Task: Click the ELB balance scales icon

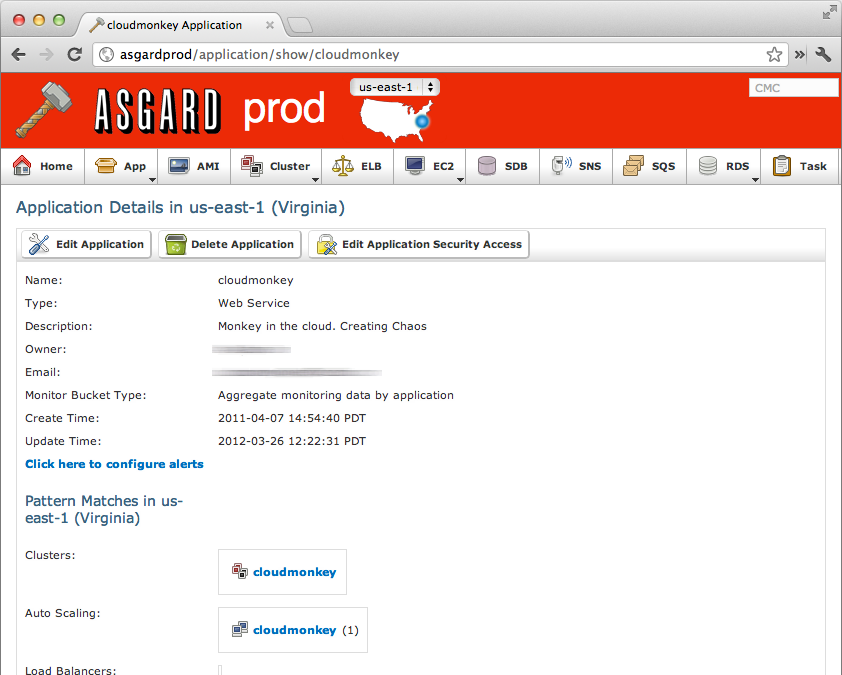Action: [x=343, y=165]
